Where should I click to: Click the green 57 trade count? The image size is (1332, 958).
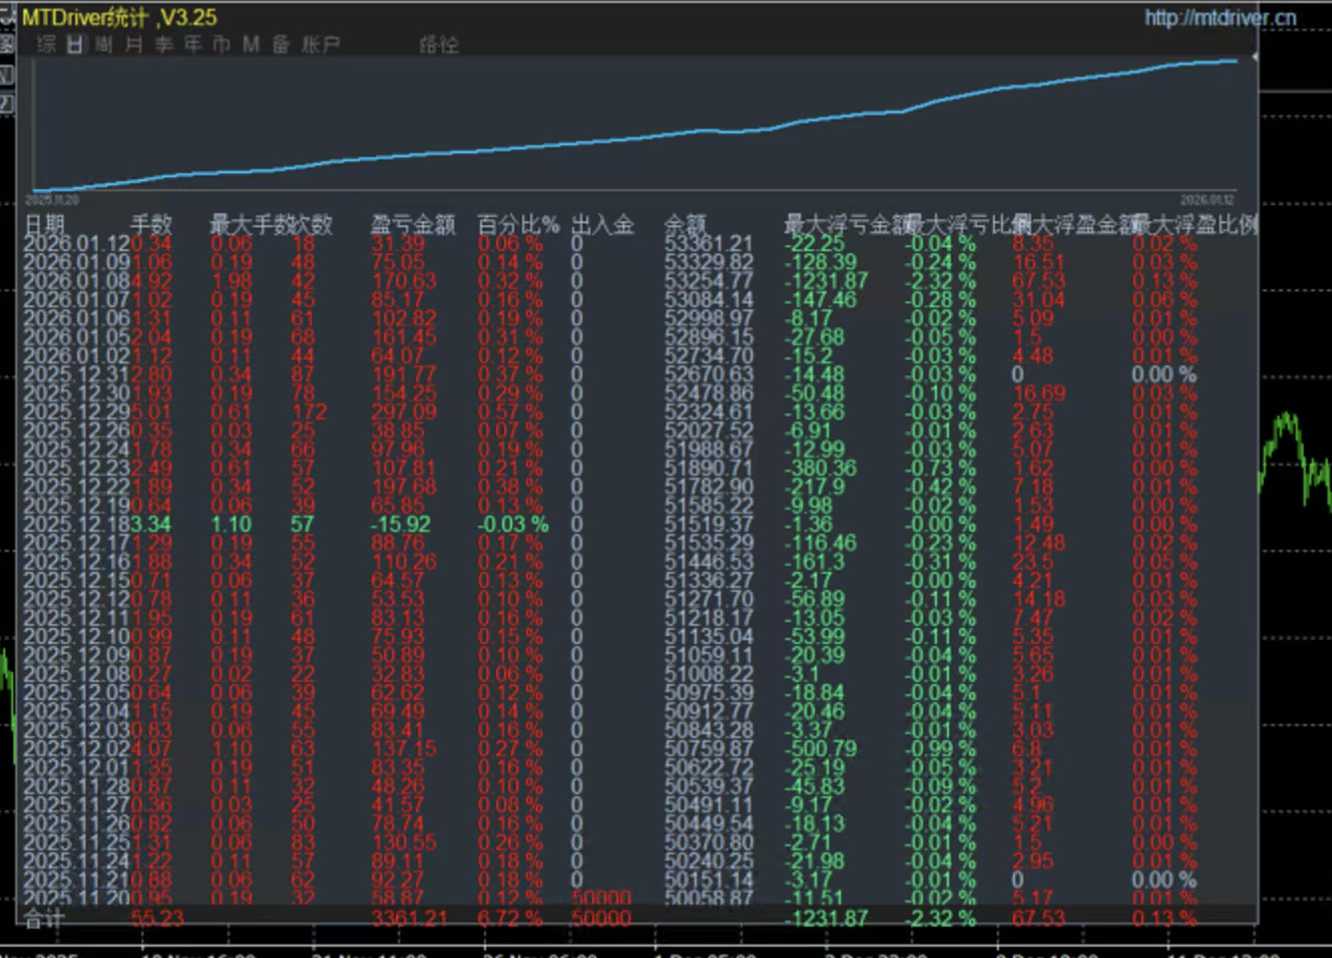[x=302, y=524]
